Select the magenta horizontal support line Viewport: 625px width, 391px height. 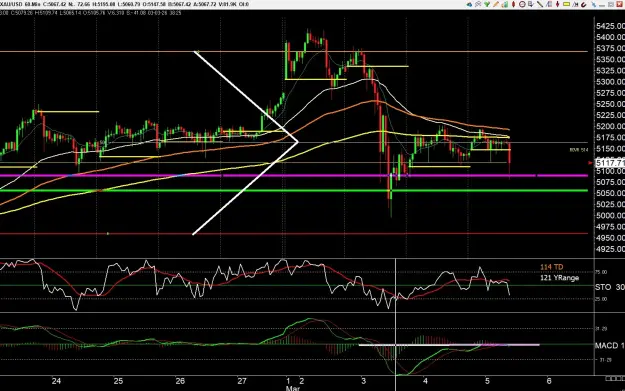coord(294,175)
